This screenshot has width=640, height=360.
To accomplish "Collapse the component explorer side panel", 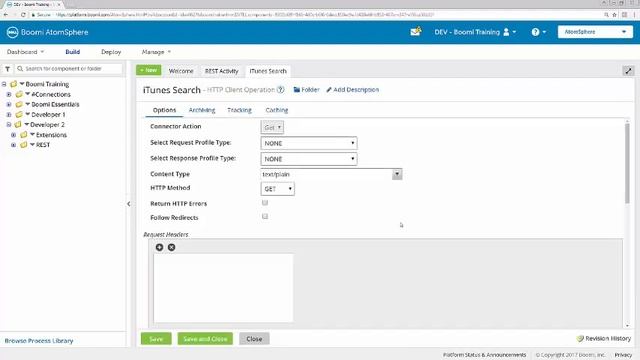I will 129,204.
